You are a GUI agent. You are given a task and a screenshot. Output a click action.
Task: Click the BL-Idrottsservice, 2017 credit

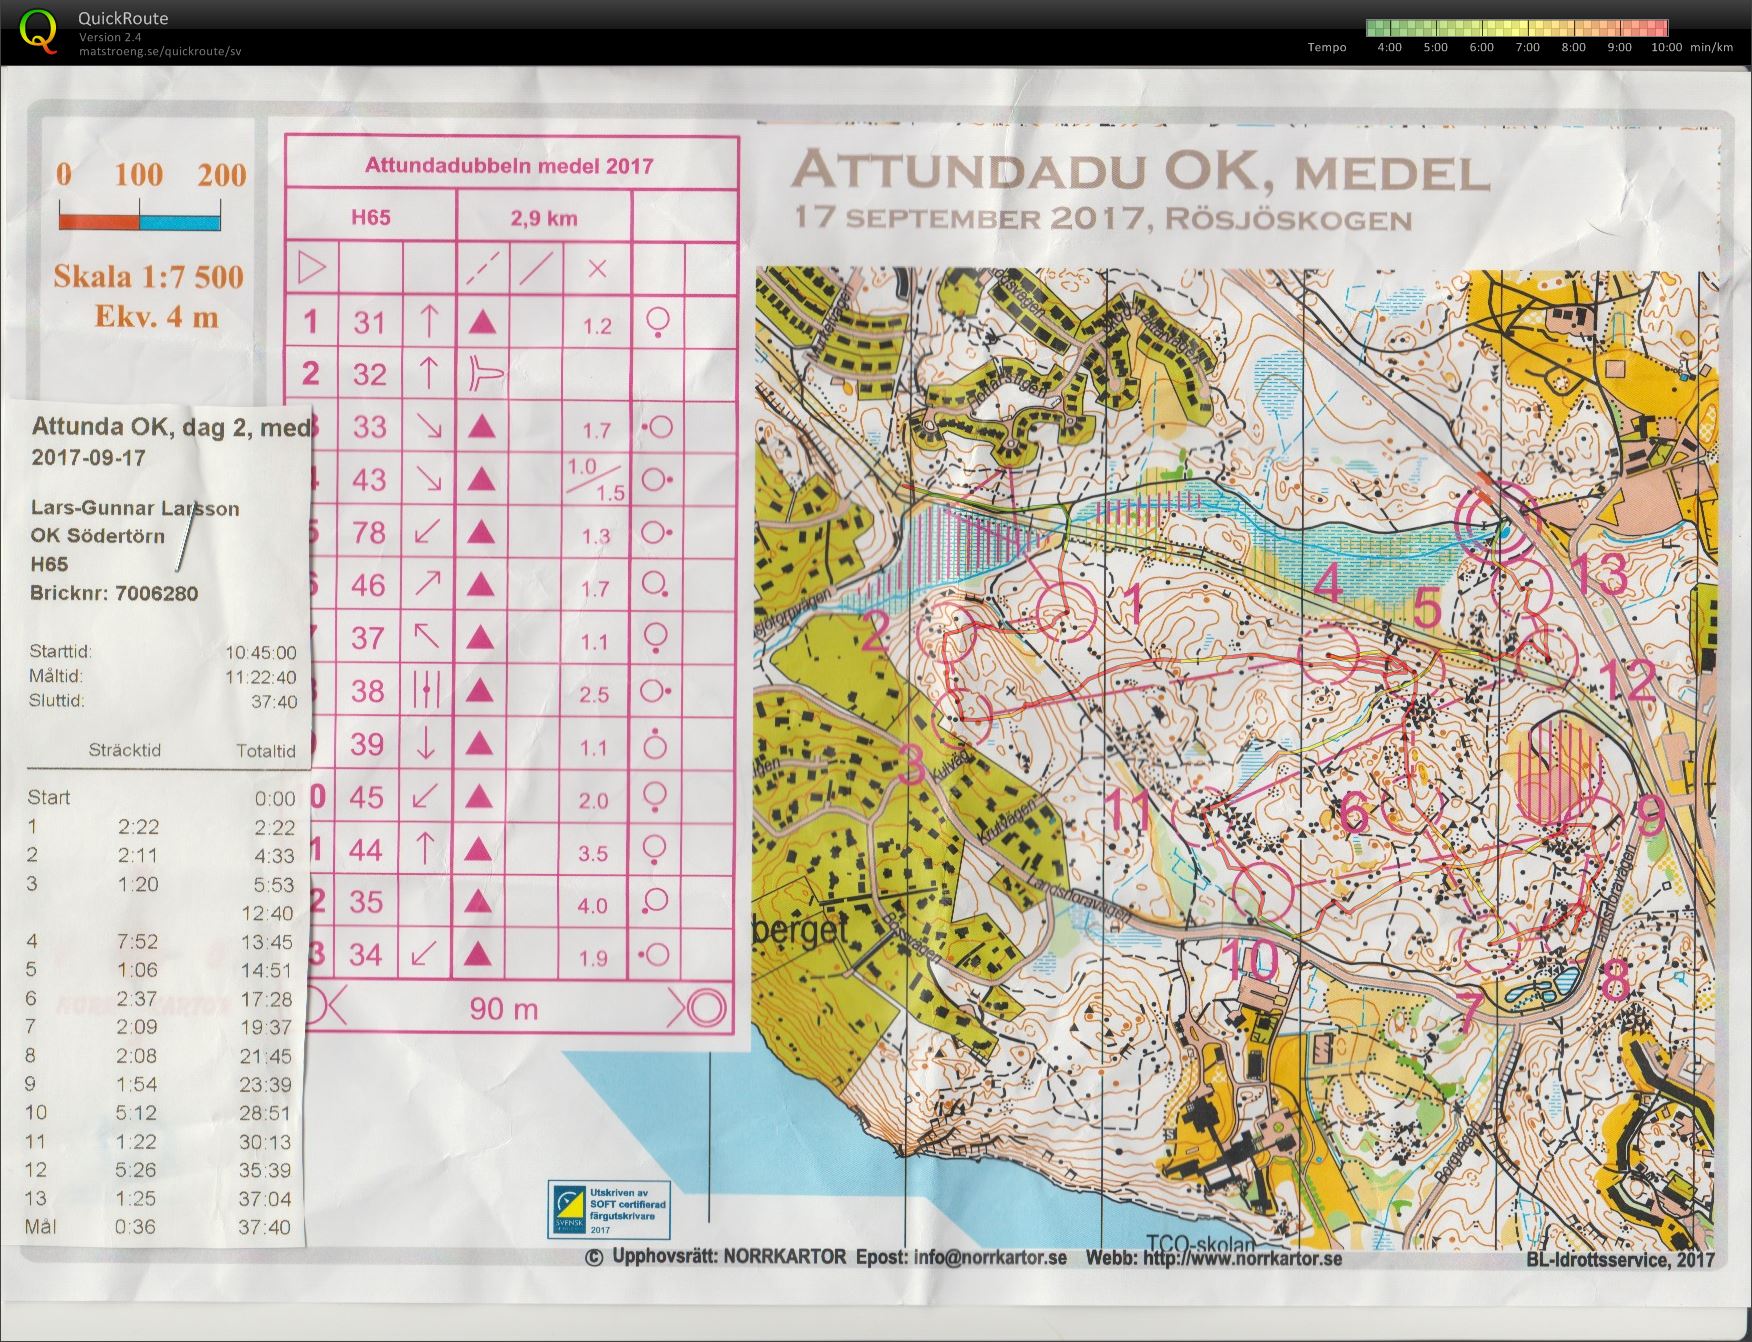tap(1620, 1260)
